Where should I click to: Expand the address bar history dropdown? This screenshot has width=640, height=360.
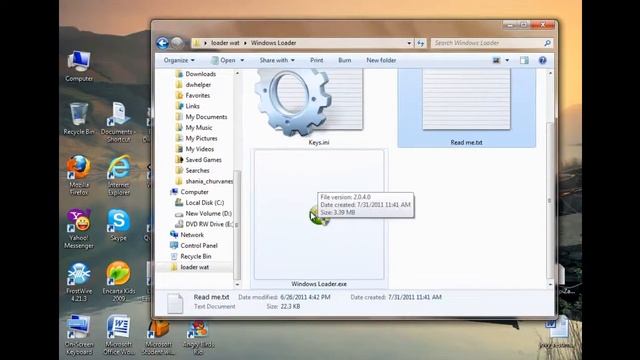[x=409, y=43]
